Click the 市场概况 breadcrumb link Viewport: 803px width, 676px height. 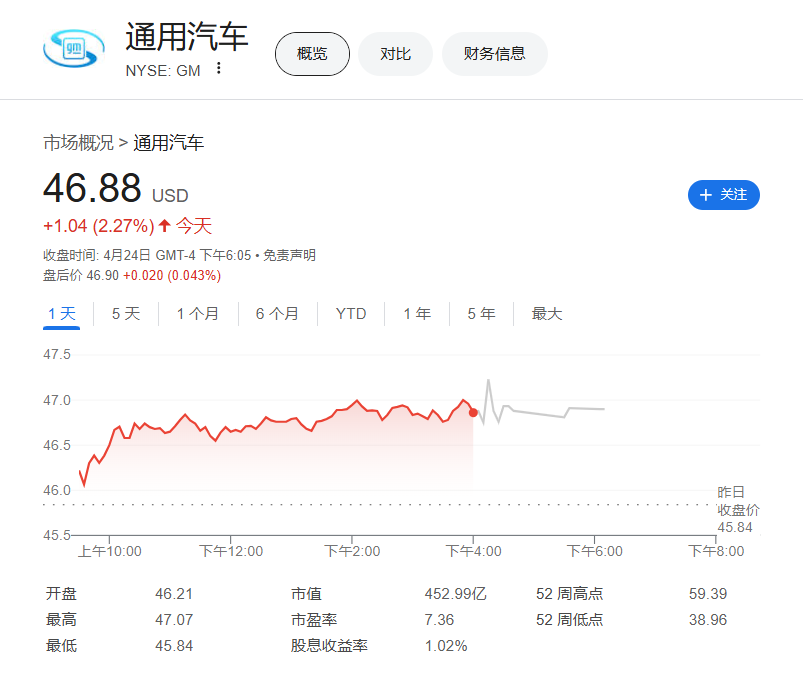78,143
